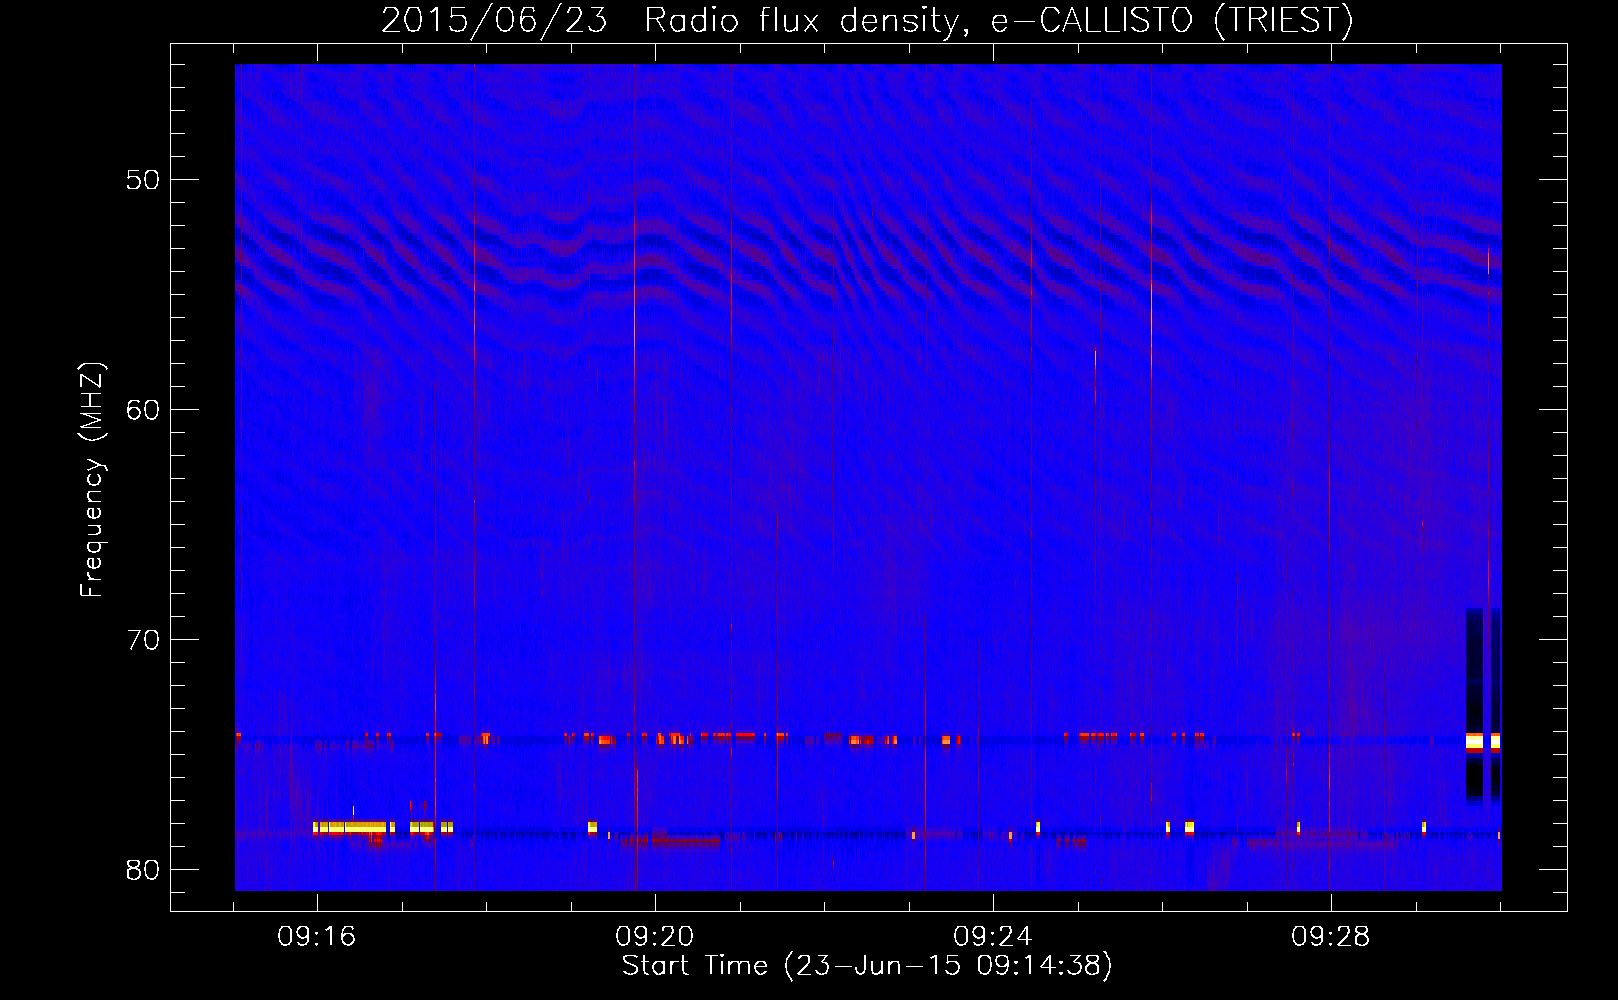Viewport: 1618px width, 1000px height.
Task: Click the 09:28 time tick label
Action: pyautogui.click(x=1331, y=937)
